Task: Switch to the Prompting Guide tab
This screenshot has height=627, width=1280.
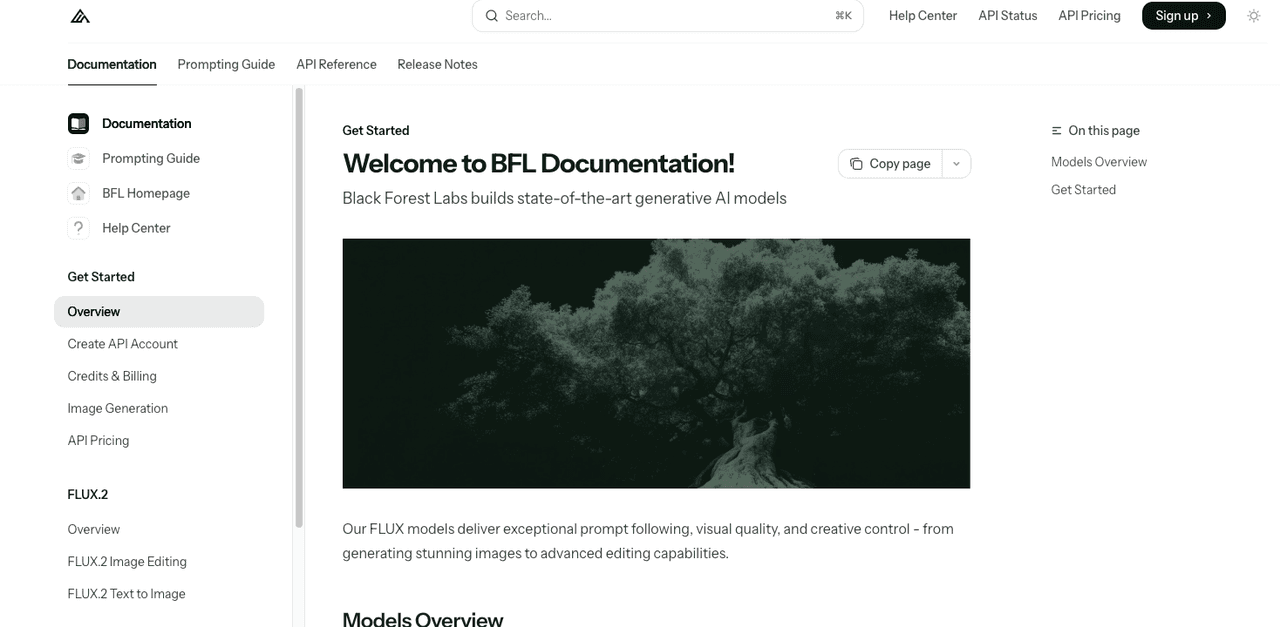Action: tap(226, 64)
